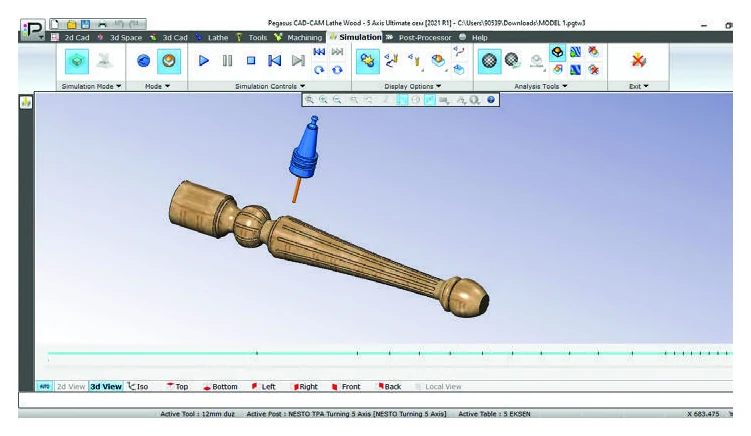Select the Top view button
This screenshot has height=436, width=751.
[x=177, y=386]
